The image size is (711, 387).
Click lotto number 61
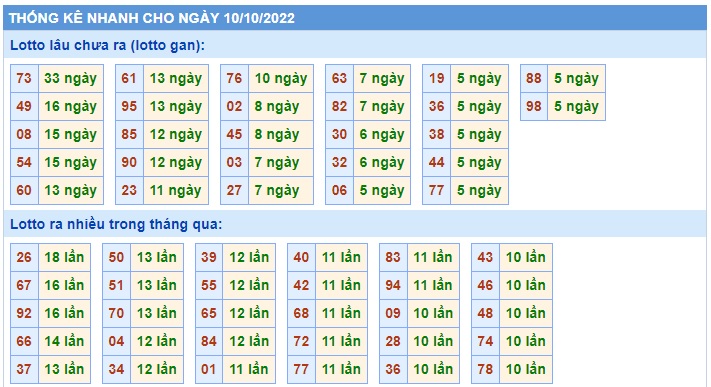coord(129,78)
